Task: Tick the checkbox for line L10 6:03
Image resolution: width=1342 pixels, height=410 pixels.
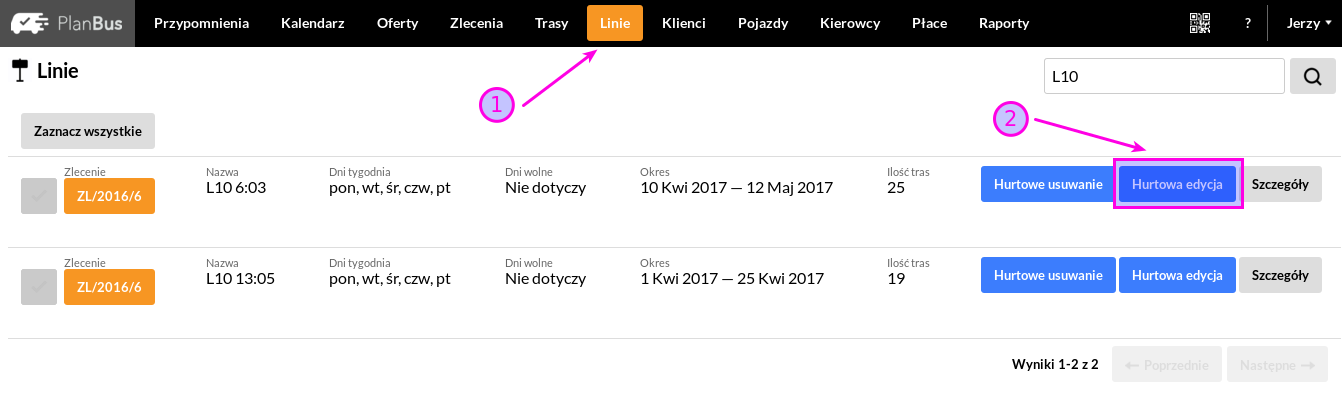Action: click(38, 197)
